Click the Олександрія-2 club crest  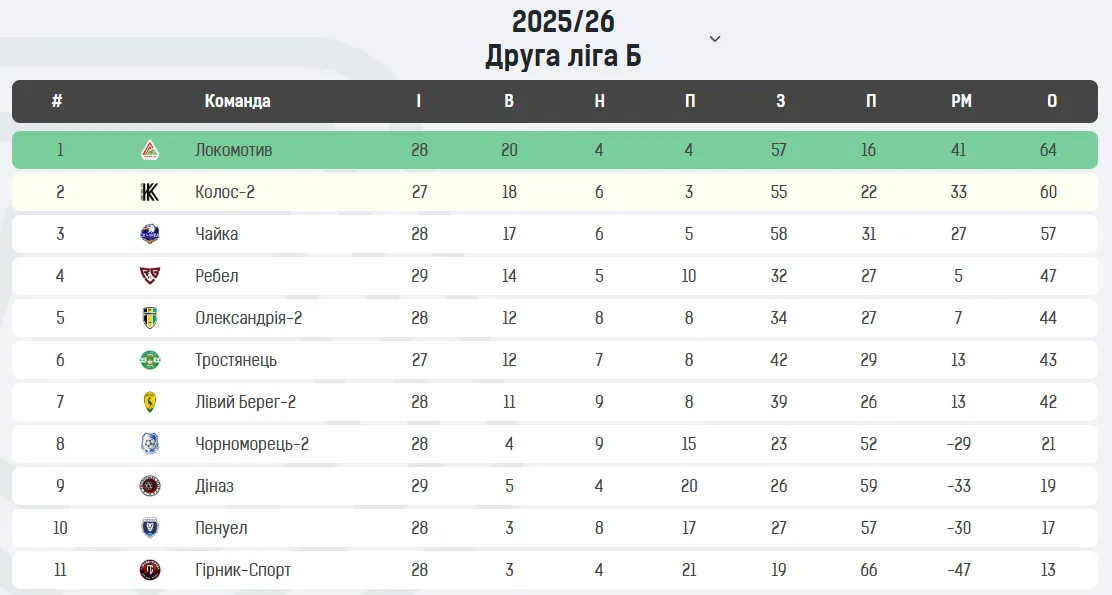point(150,318)
